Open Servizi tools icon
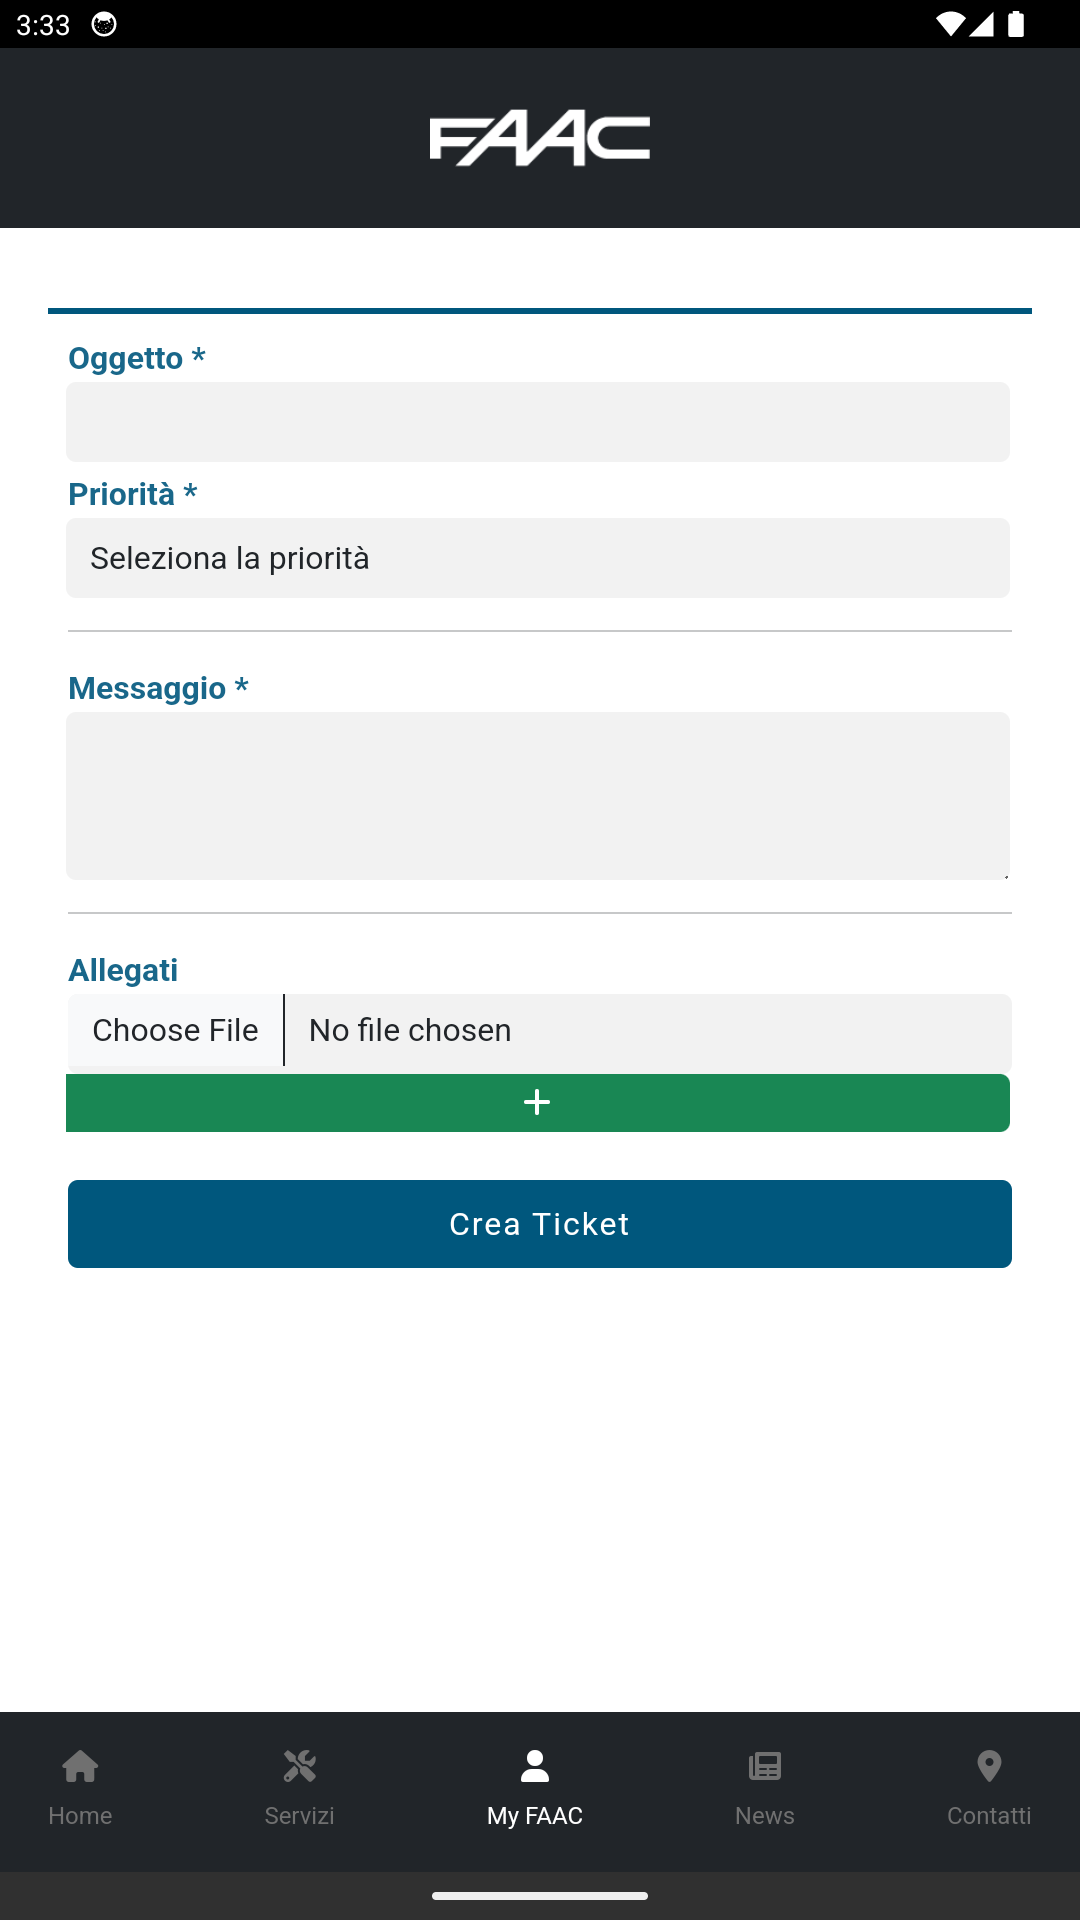The width and height of the screenshot is (1080, 1920). point(299,1766)
